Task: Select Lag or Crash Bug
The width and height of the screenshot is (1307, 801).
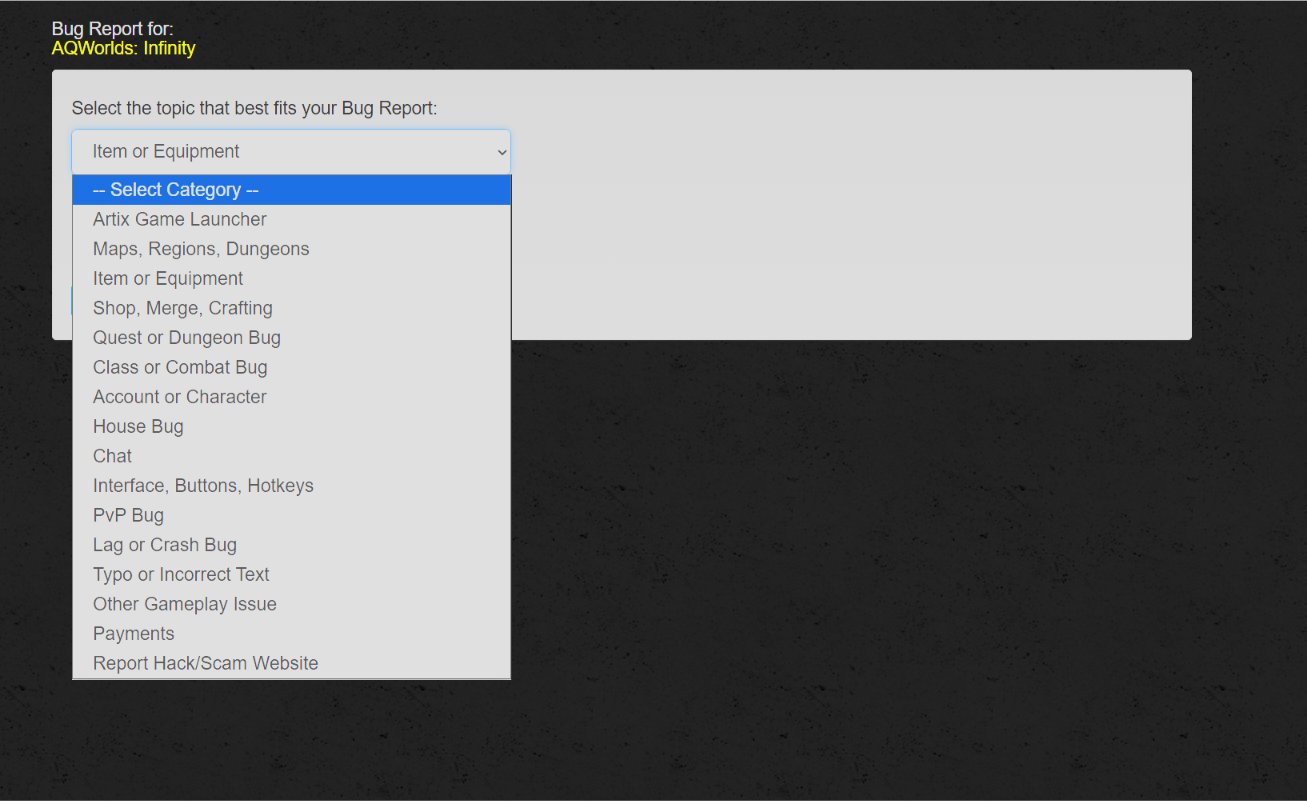Action: tap(291, 545)
